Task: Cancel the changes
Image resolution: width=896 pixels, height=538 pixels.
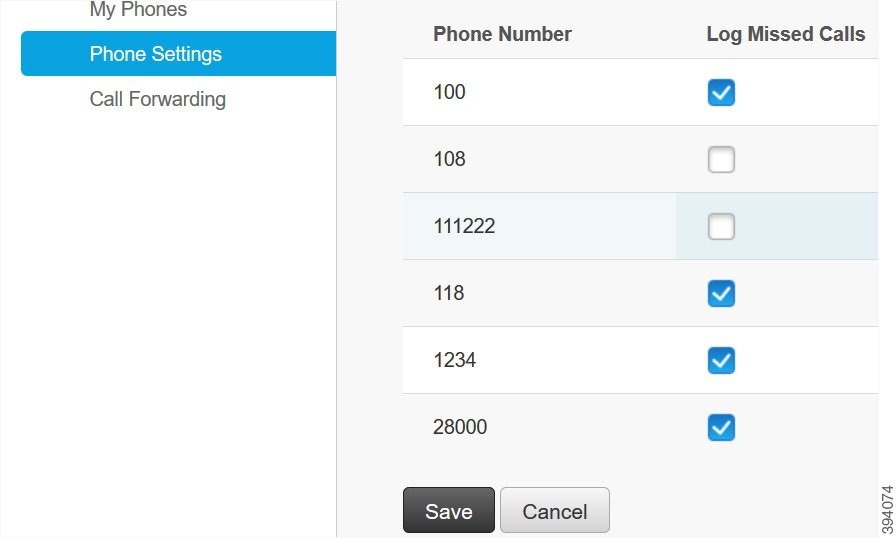Action: point(555,510)
